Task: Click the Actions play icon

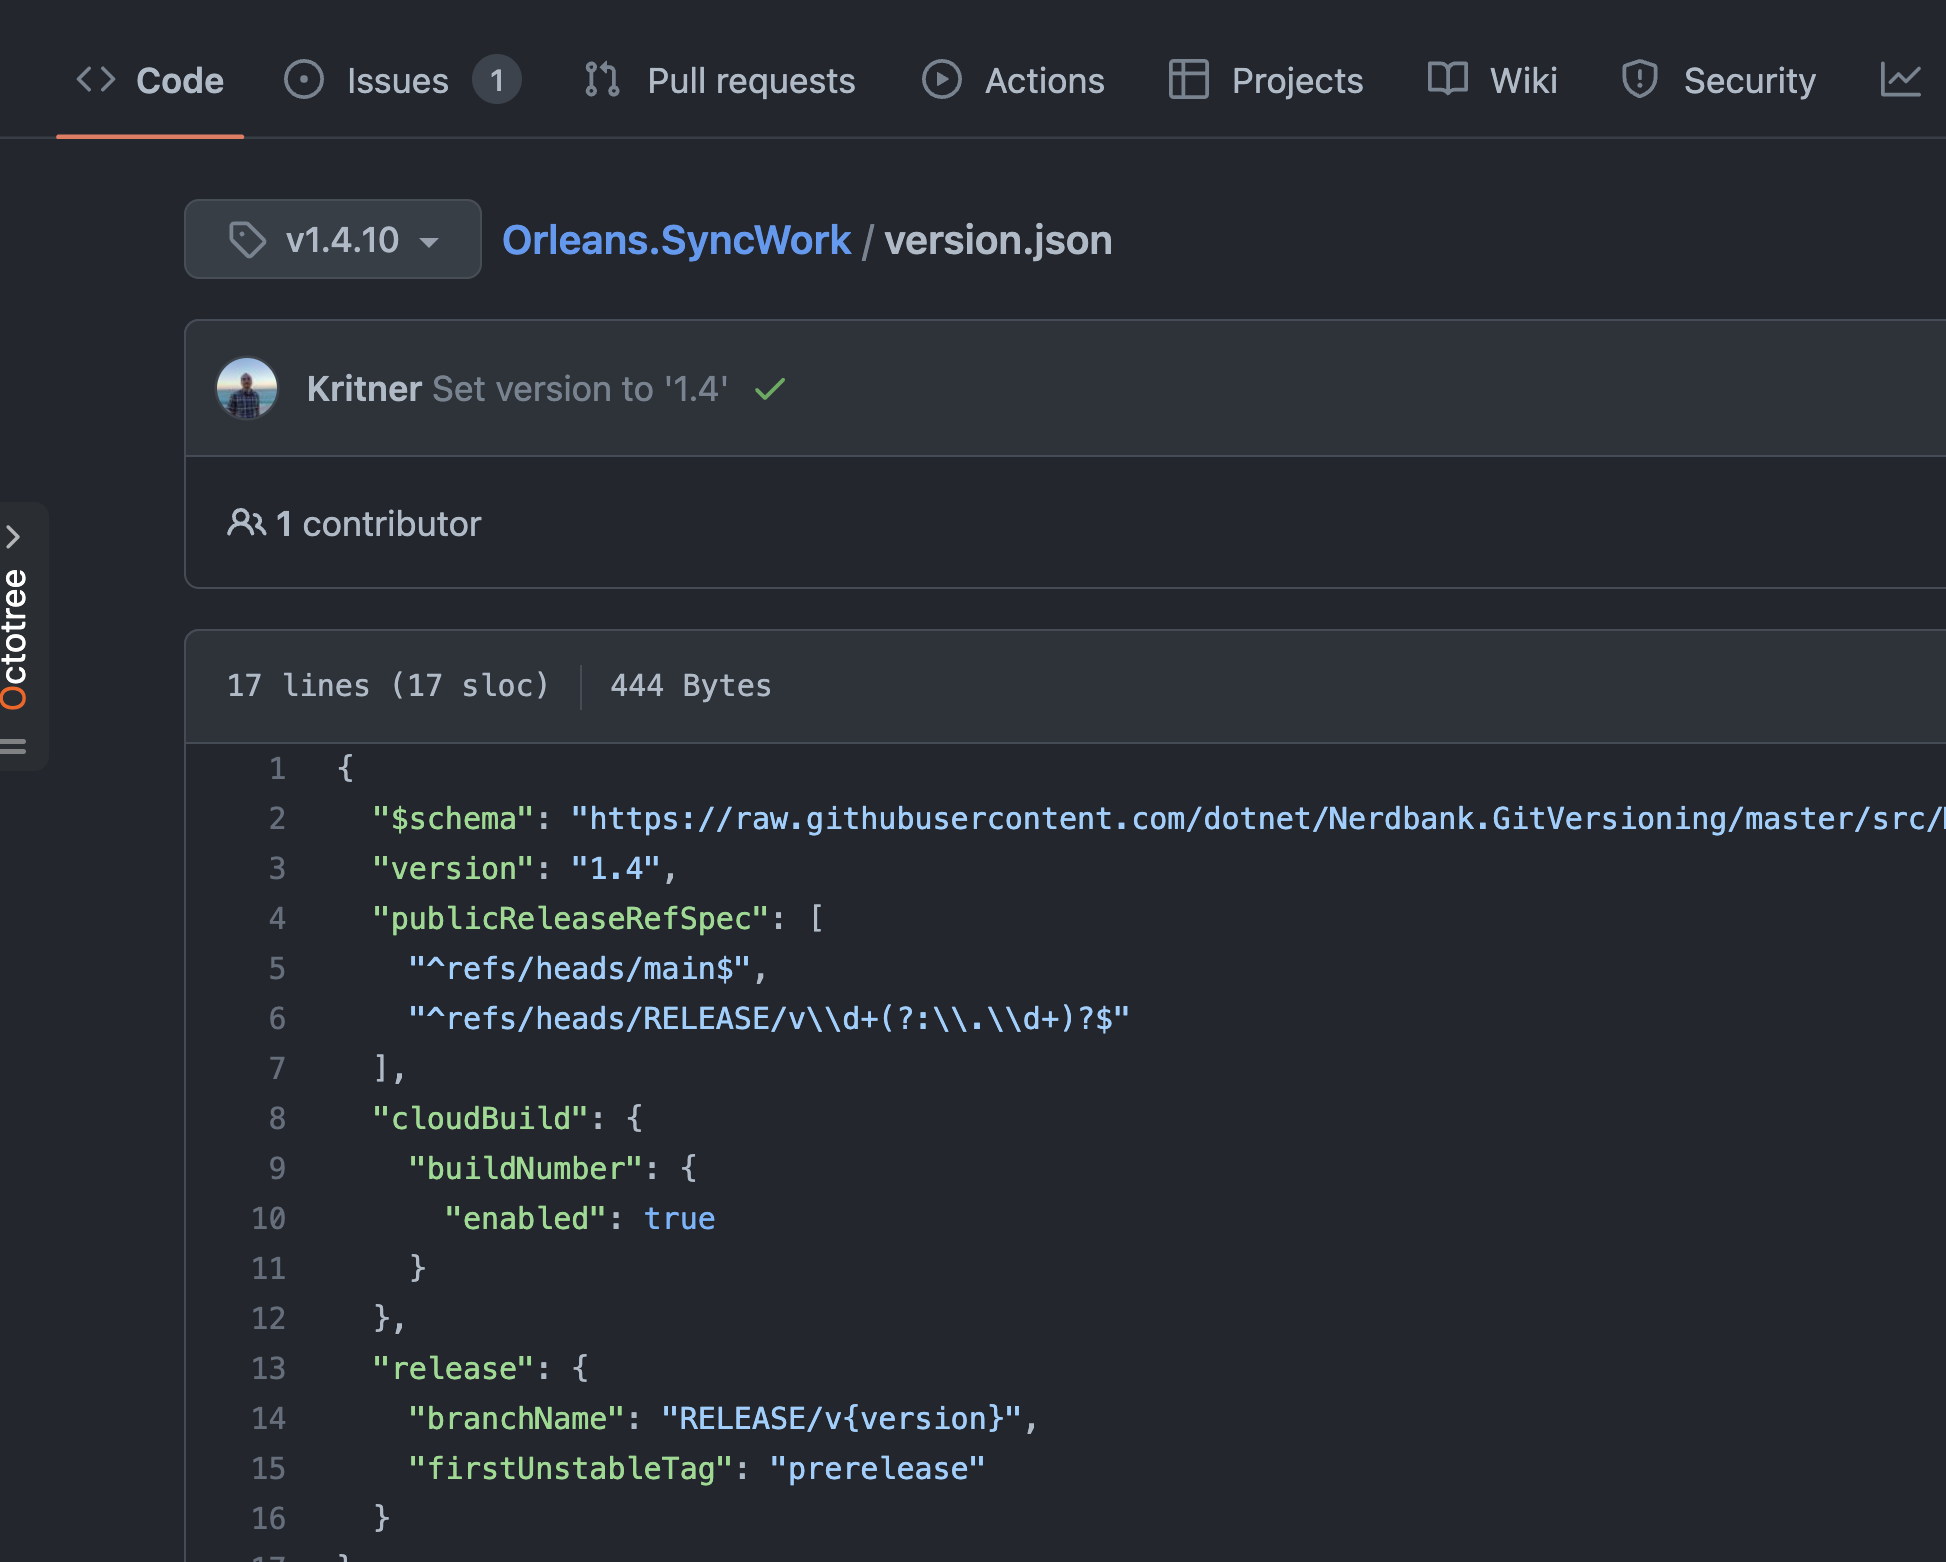Action: click(941, 80)
